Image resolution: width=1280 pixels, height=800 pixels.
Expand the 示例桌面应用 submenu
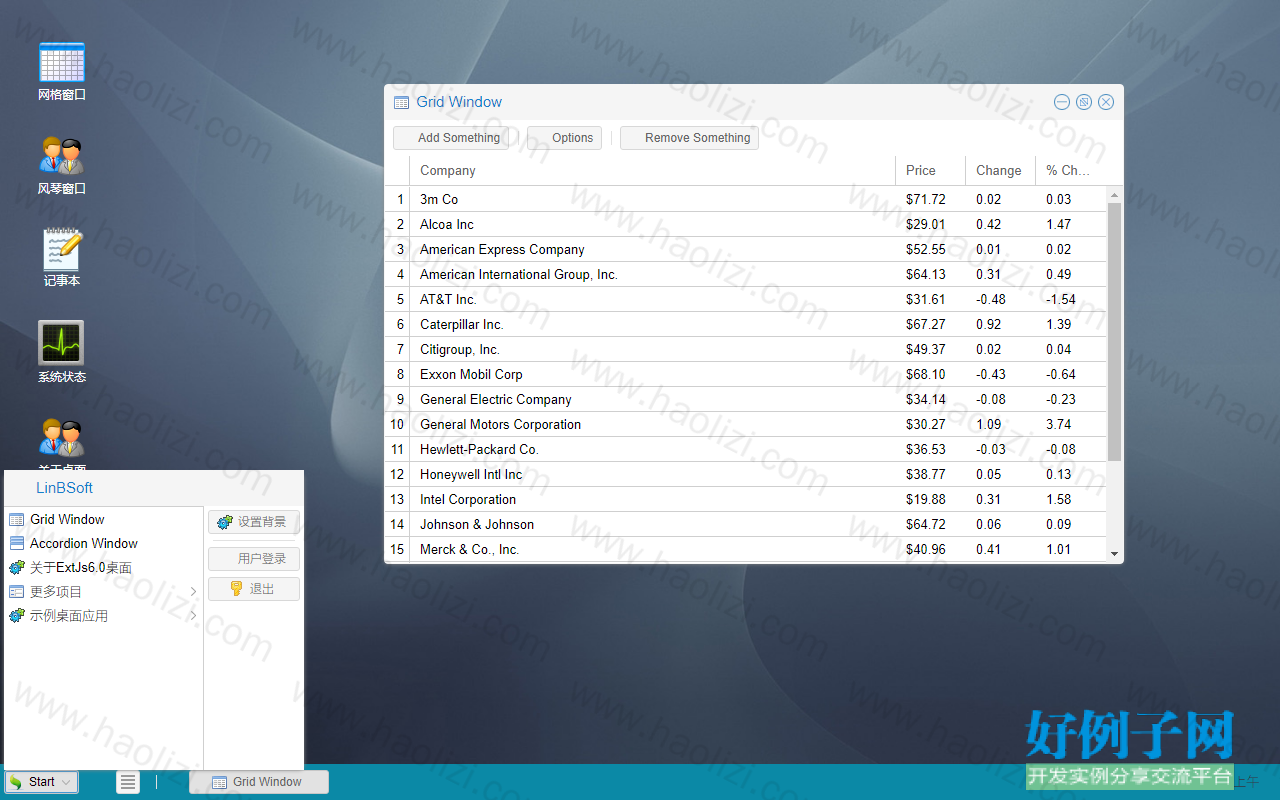coord(104,615)
